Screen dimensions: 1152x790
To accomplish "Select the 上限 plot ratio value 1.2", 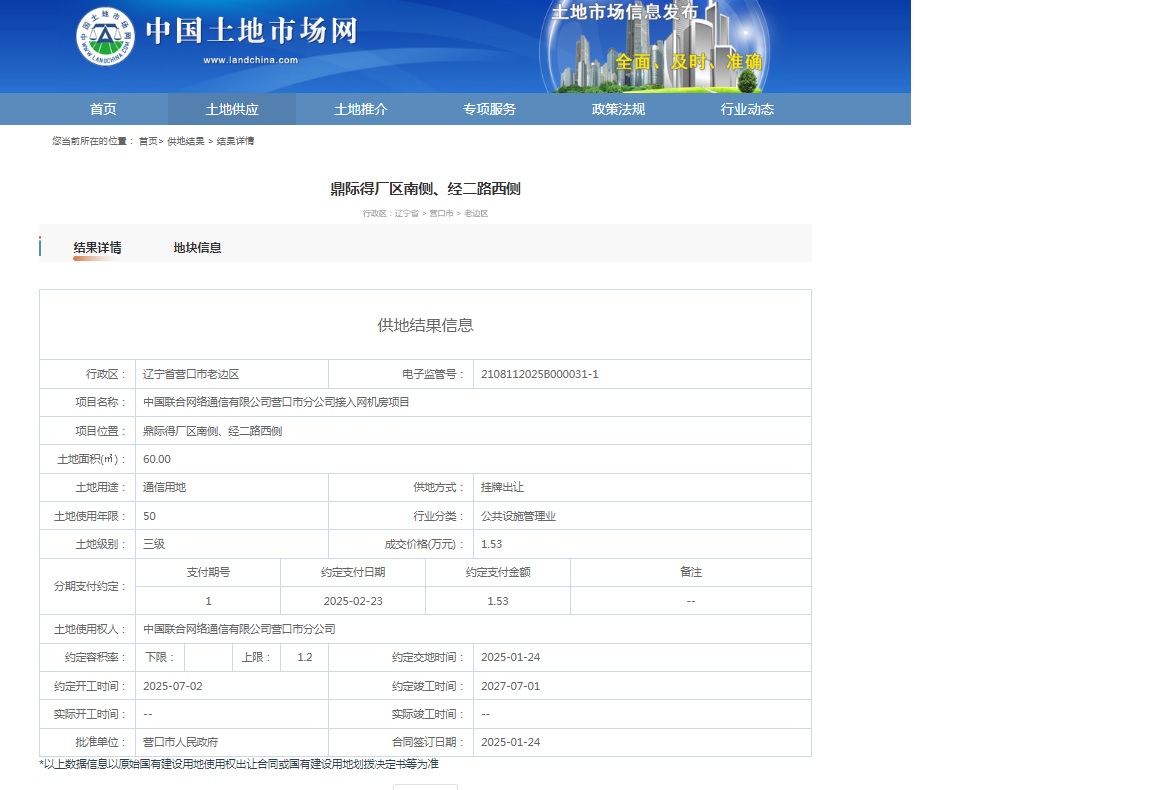I will click(305, 657).
